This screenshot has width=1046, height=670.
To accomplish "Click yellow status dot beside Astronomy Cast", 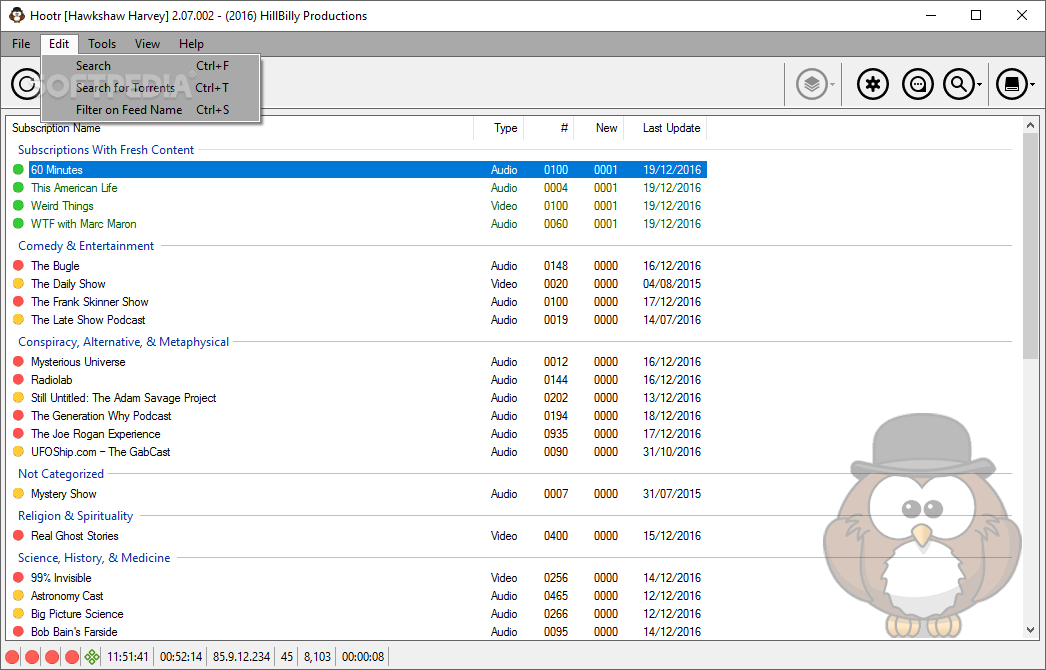I will point(18,596).
